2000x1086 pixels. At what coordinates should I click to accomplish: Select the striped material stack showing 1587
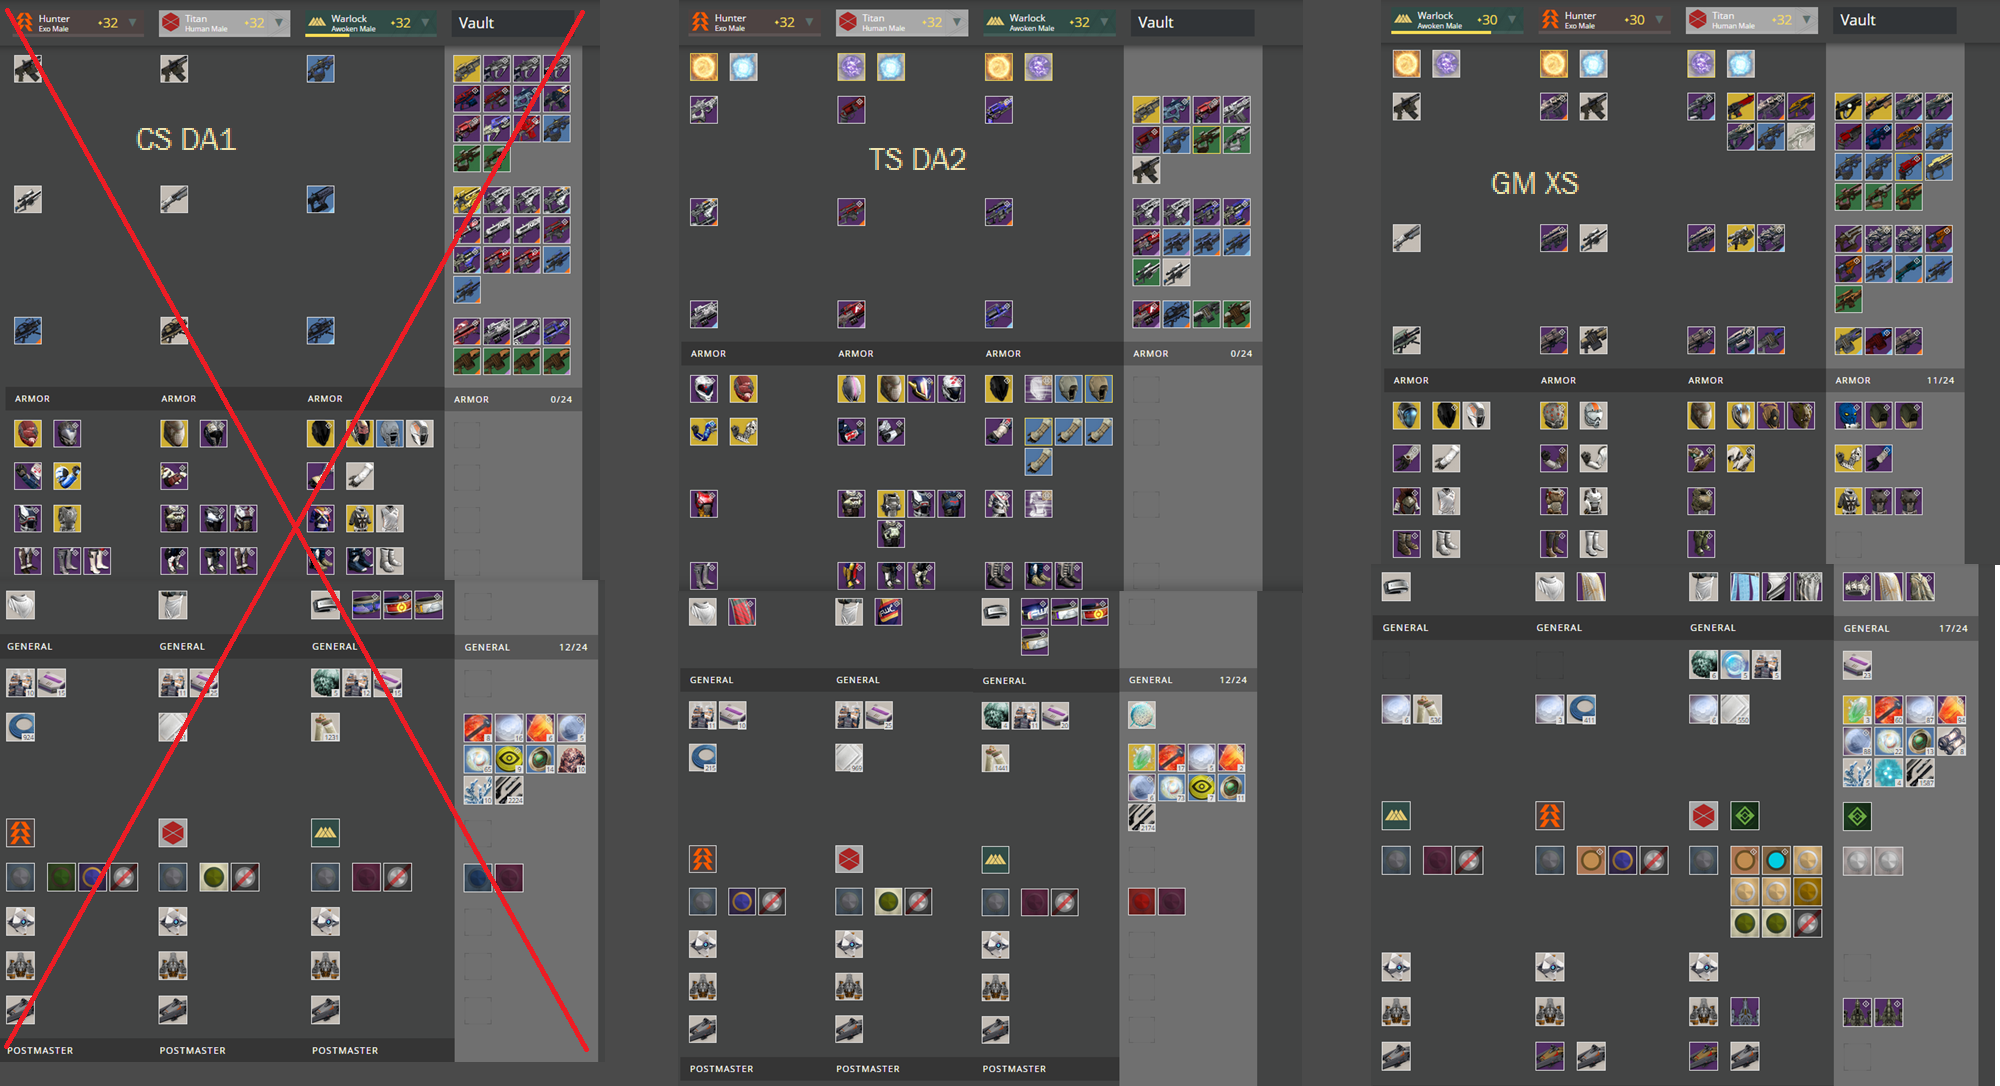[1919, 772]
